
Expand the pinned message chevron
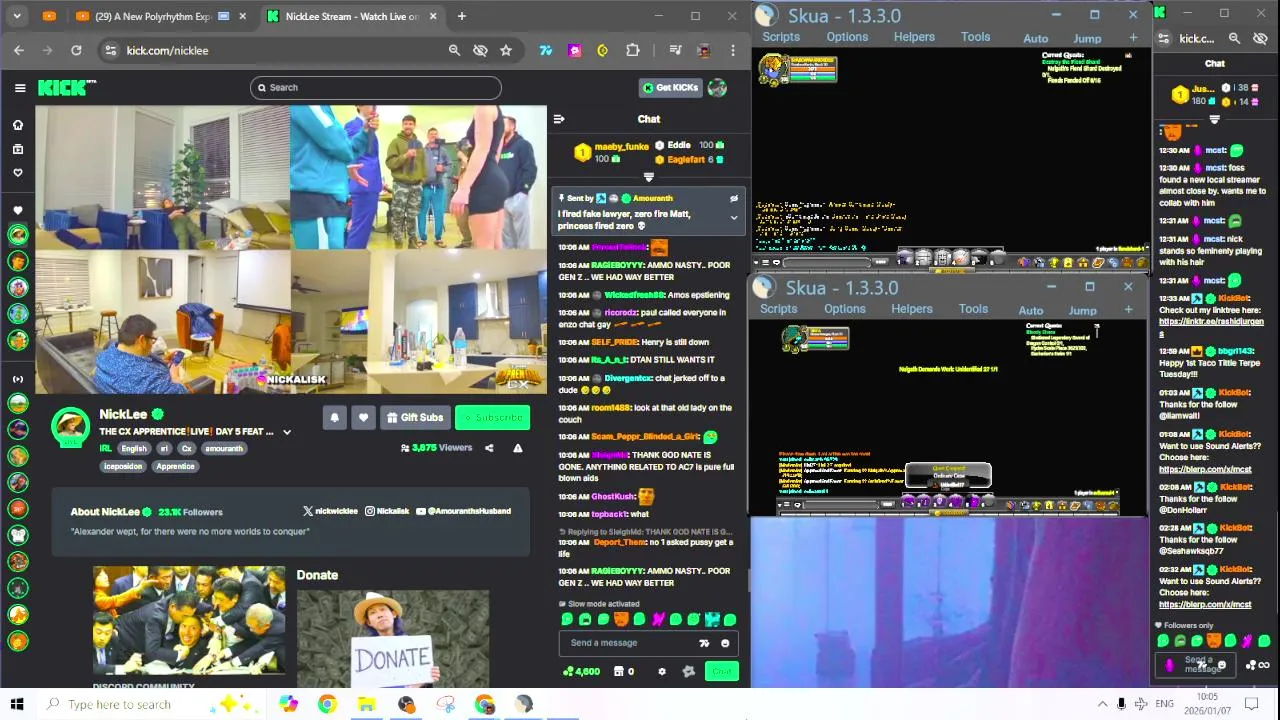(x=734, y=217)
